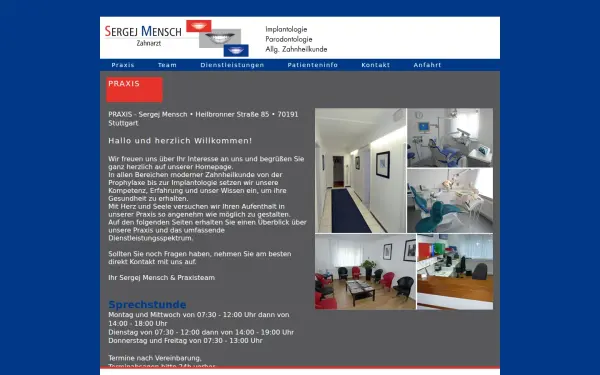Open the treatment room photo with blue chair
The height and width of the screenshot is (375, 600).
[x=450, y=137]
